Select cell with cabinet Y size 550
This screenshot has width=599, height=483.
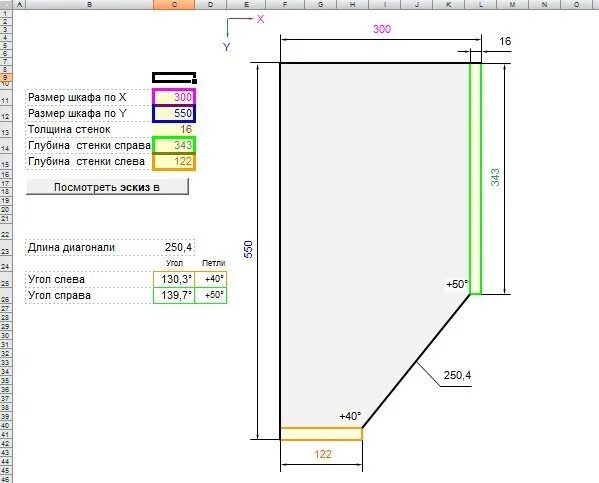pyautogui.click(x=174, y=113)
